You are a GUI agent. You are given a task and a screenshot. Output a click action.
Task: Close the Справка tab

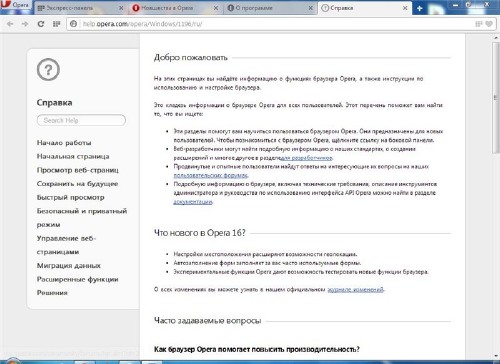(x=405, y=8)
